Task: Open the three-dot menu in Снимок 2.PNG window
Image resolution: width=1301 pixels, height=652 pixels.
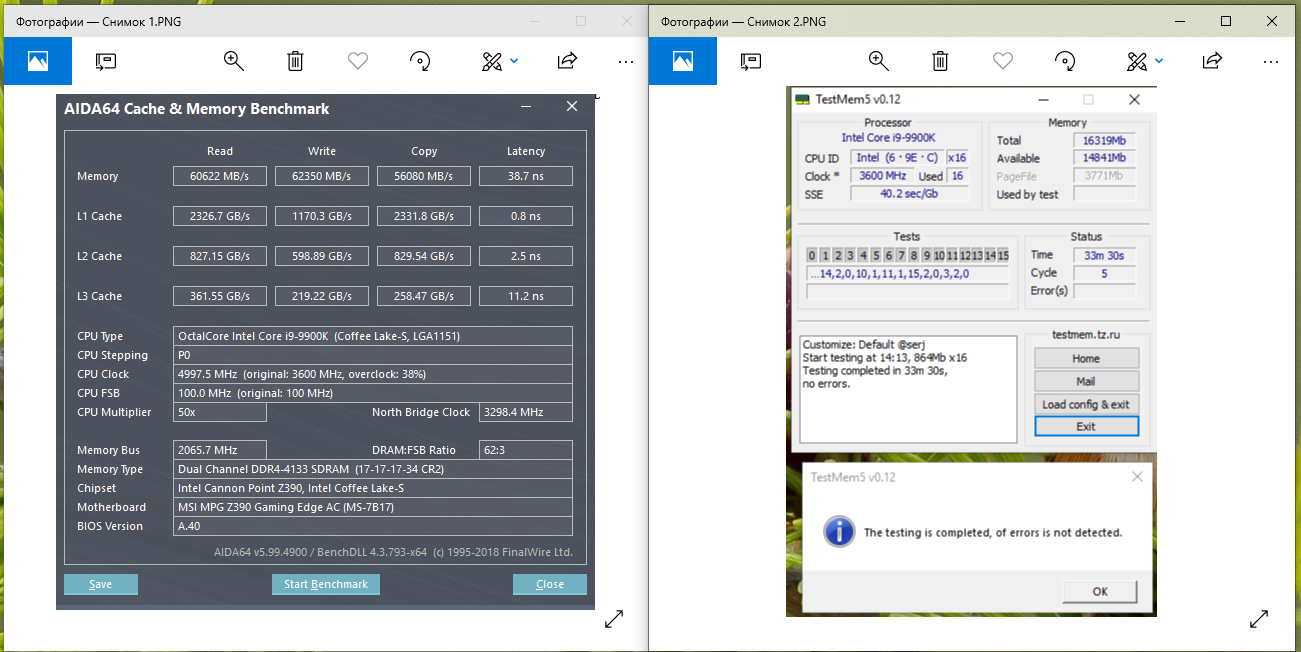Action: (1271, 61)
